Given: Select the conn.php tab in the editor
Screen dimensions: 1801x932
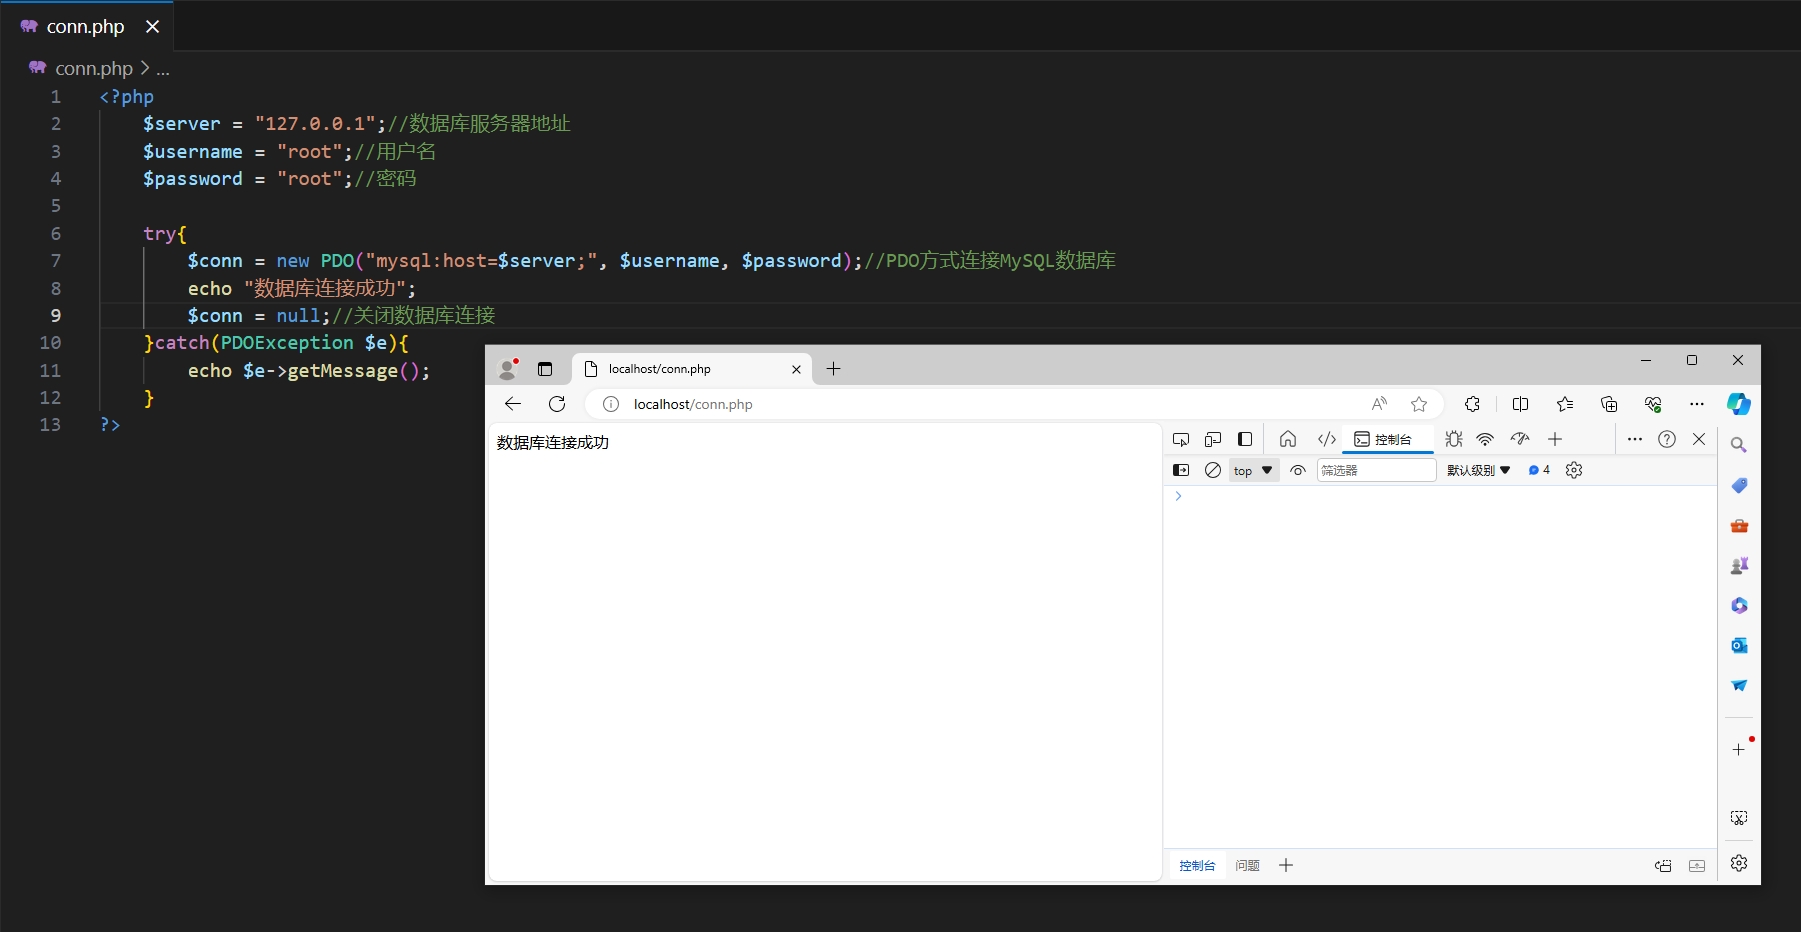Looking at the screenshot, I should click(86, 27).
